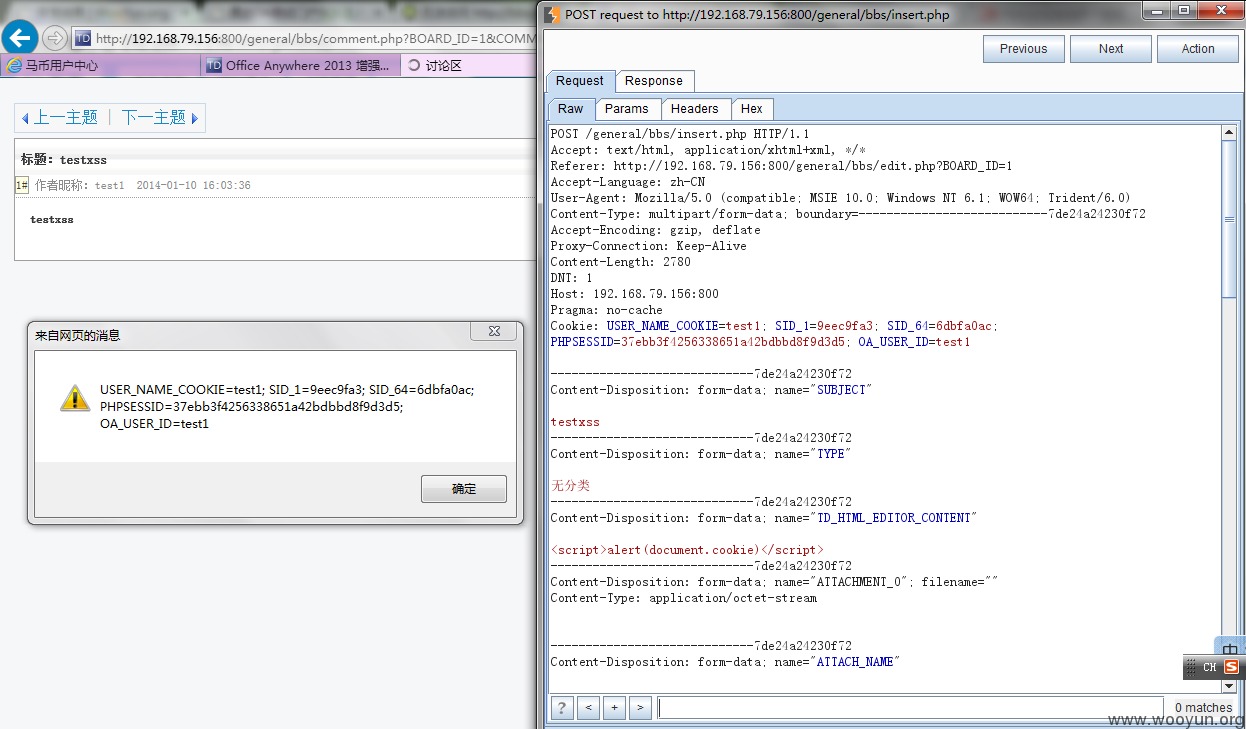Click the Content-Length: 2780 line

(622, 262)
